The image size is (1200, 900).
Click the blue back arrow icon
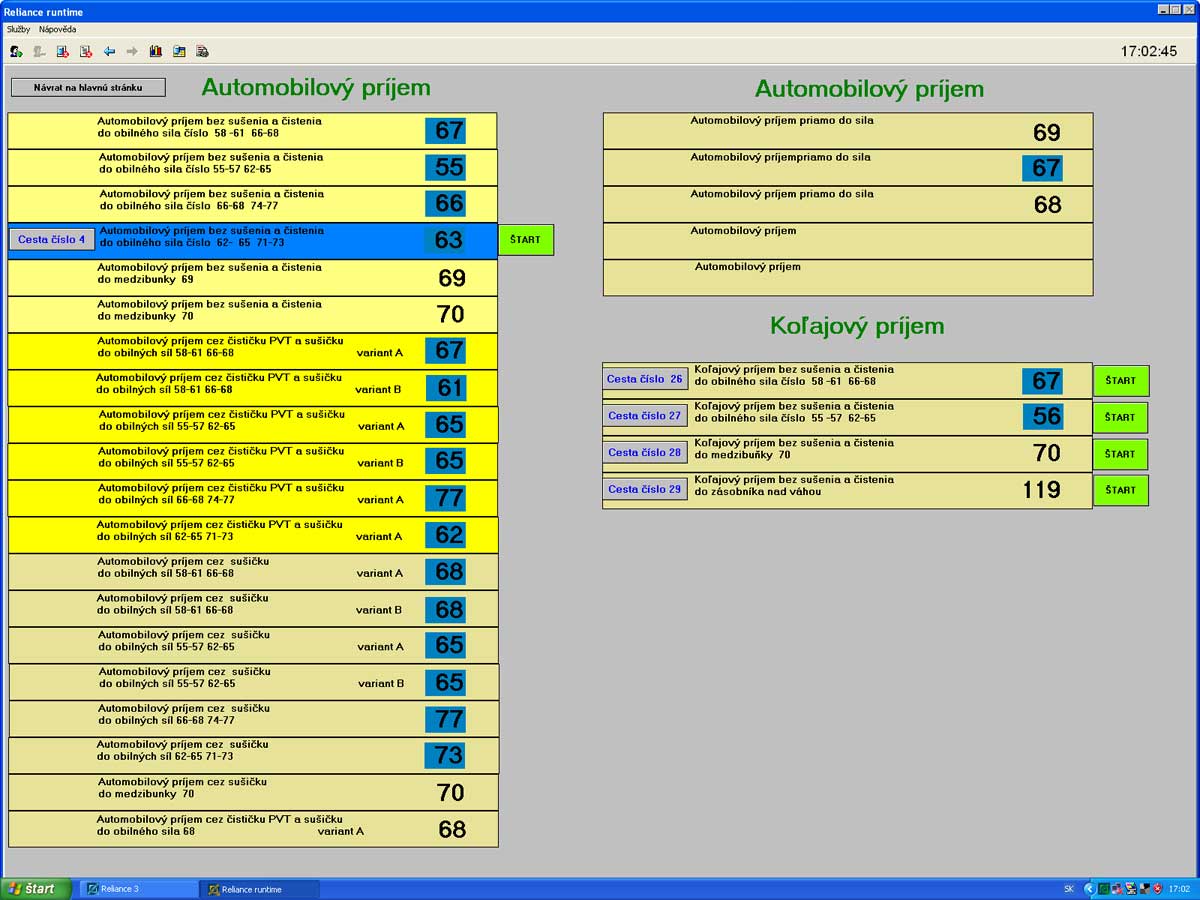(109, 51)
